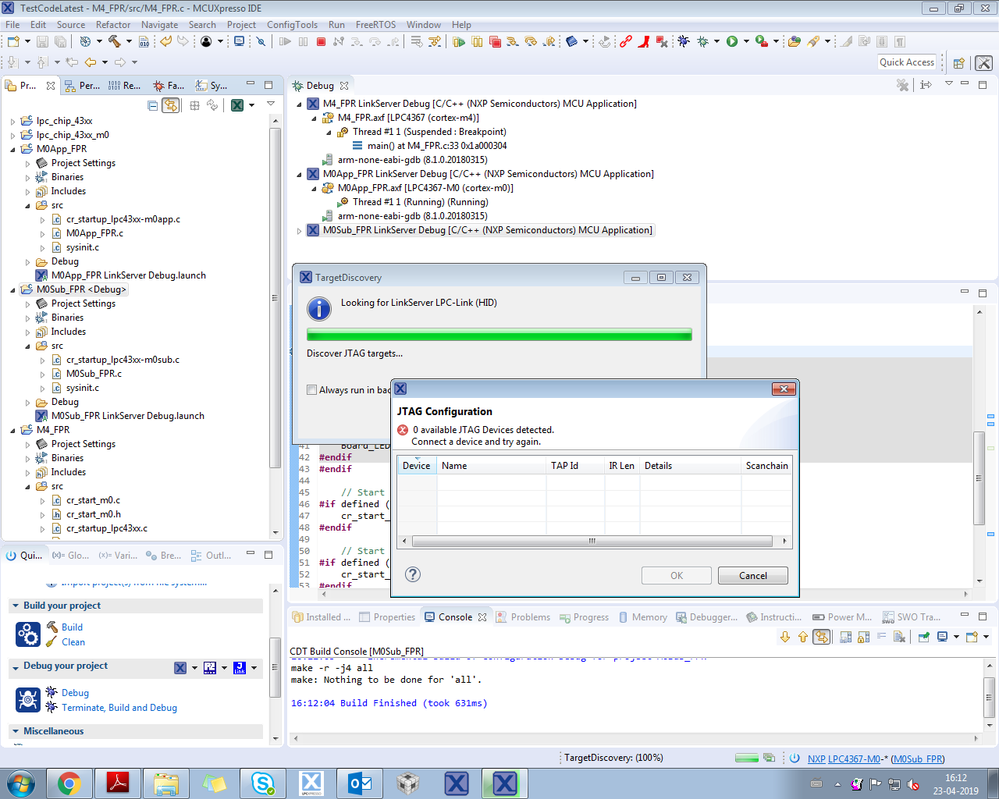The image size is (999, 799).
Task: Click the red Terminate debug button
Action: pos(321,41)
